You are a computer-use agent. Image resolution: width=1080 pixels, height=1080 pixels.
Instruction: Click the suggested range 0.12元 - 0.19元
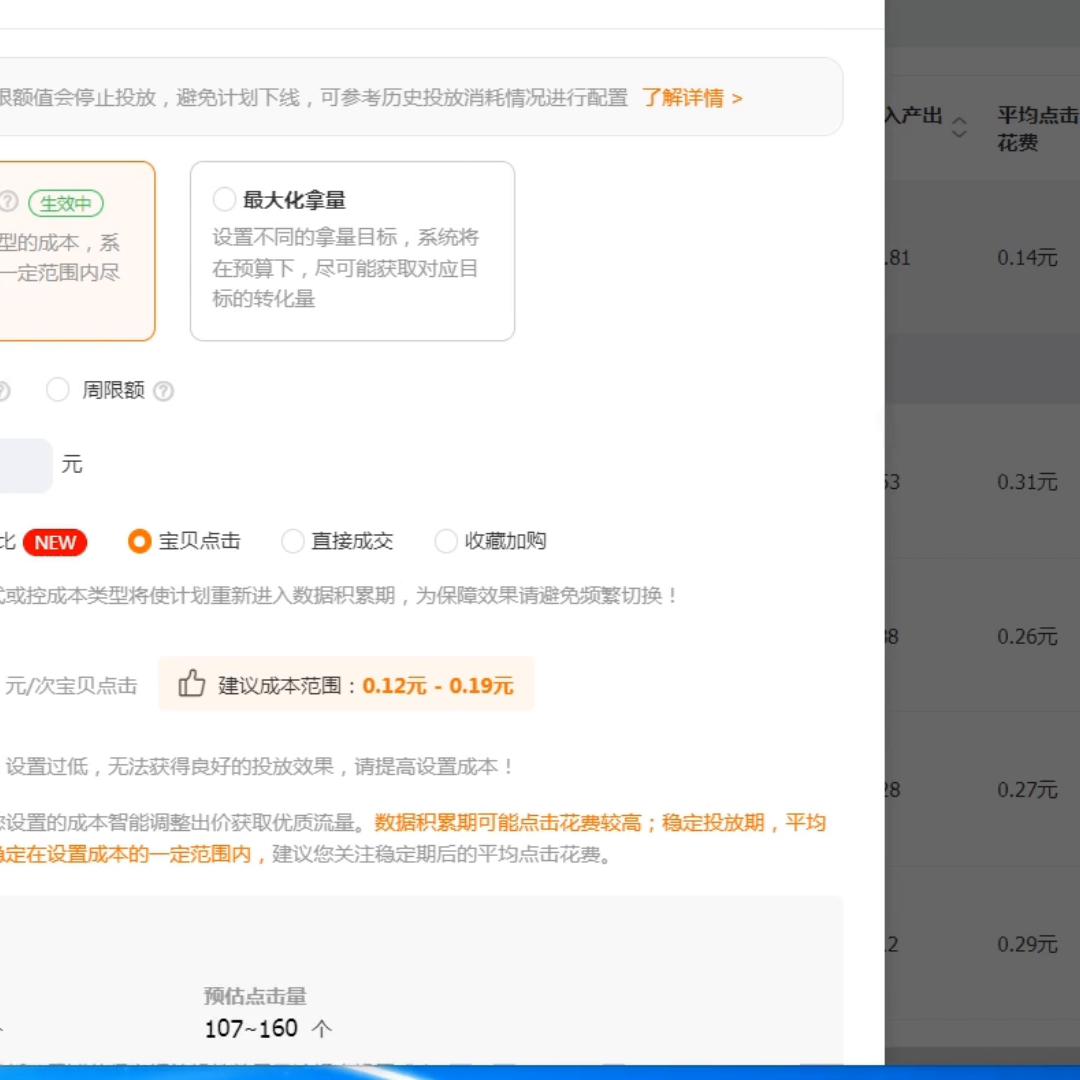(438, 685)
